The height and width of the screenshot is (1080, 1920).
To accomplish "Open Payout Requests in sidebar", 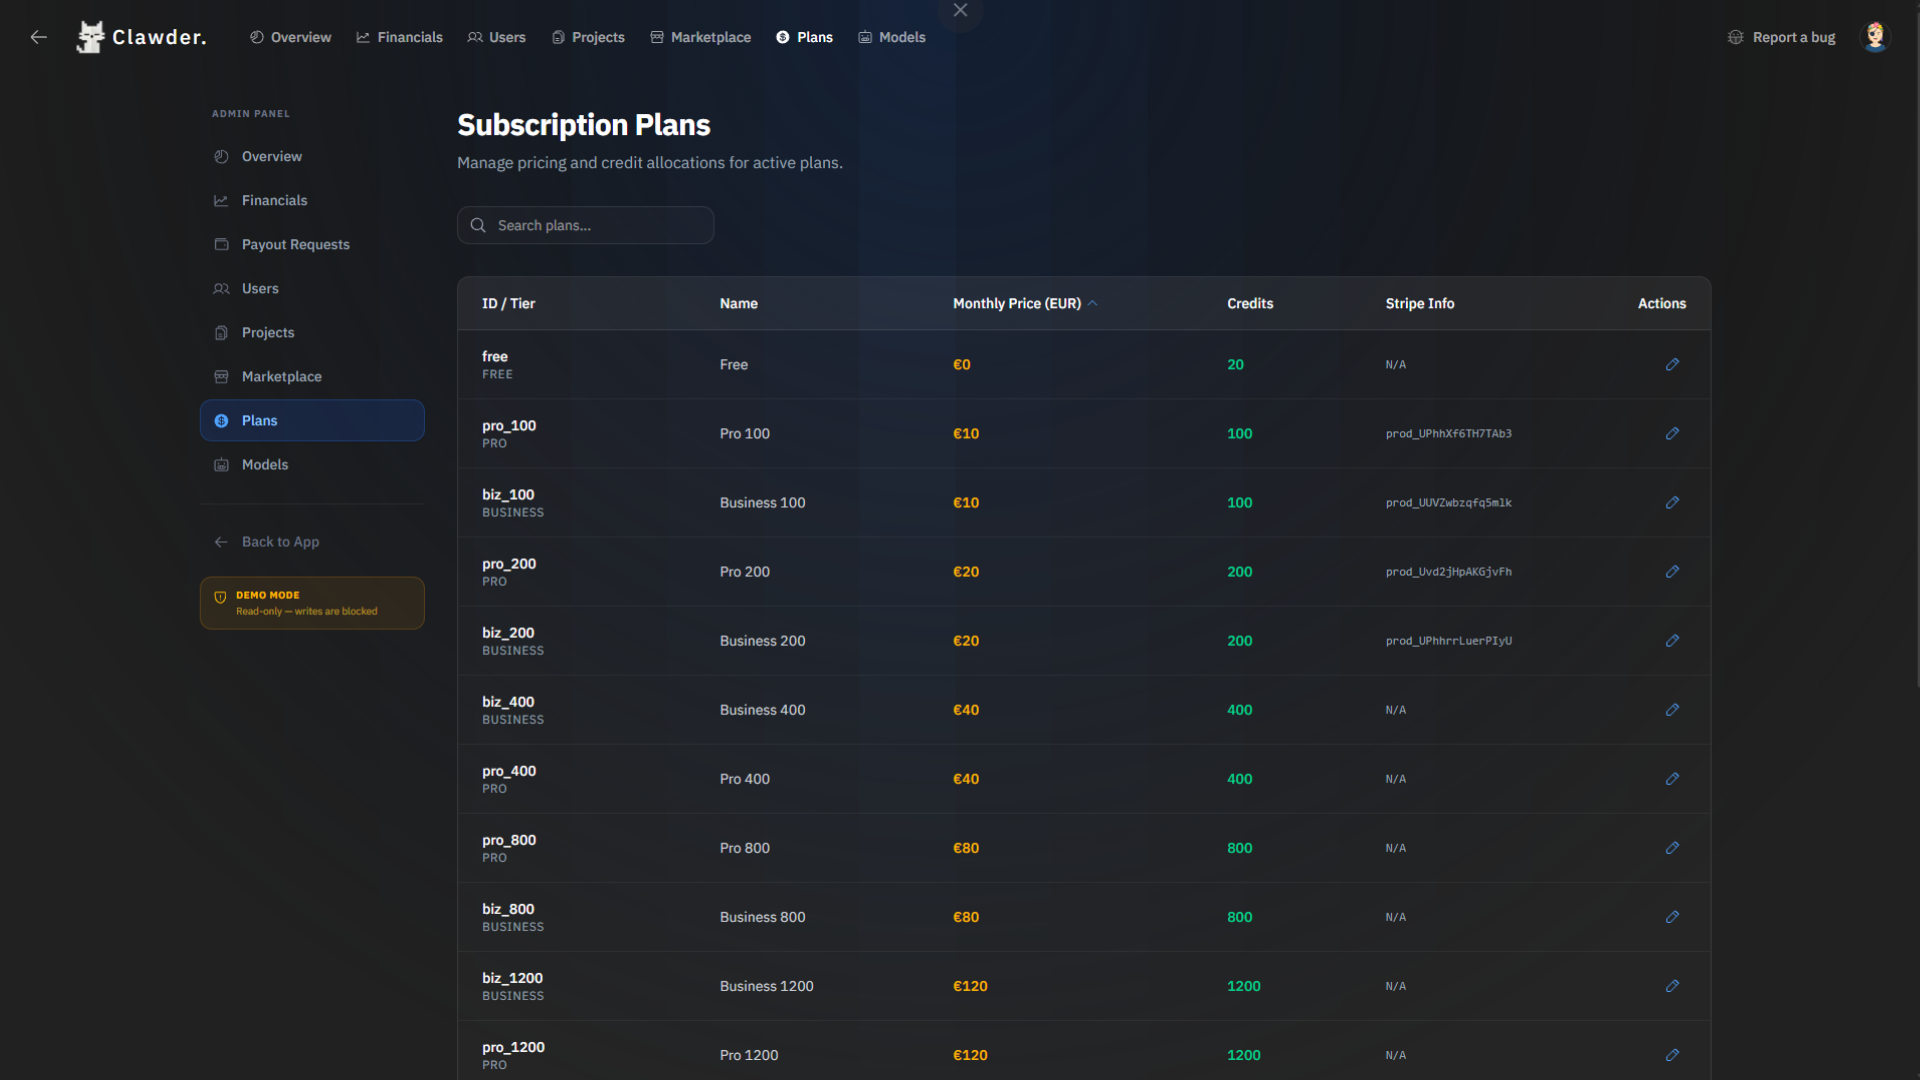I will tap(312, 245).
